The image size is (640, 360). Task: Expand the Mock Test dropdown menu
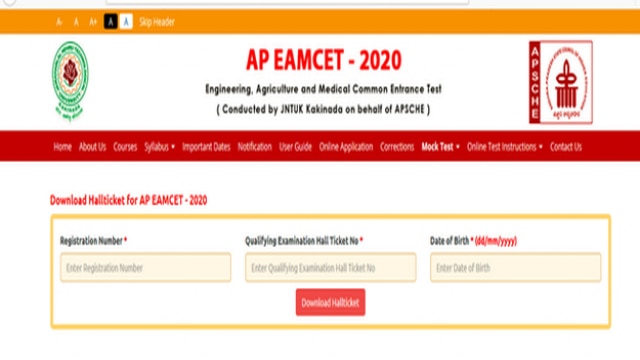pos(440,147)
